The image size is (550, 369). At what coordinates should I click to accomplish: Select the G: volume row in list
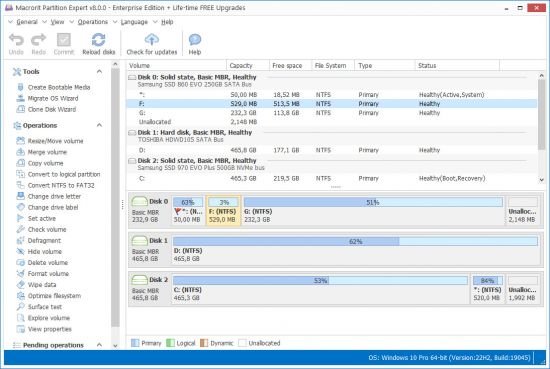point(331,113)
